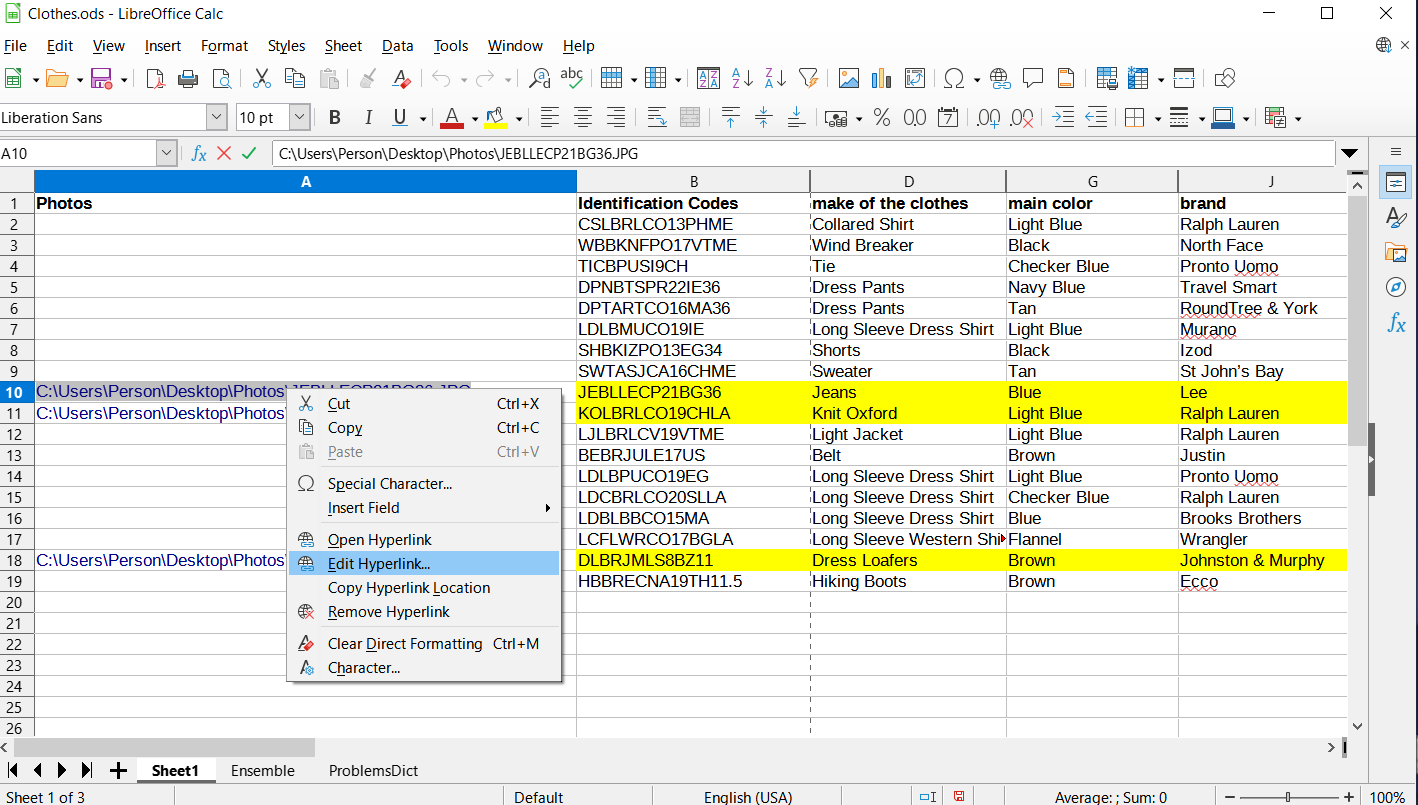Add a new sheet with plus button

[x=118, y=771]
